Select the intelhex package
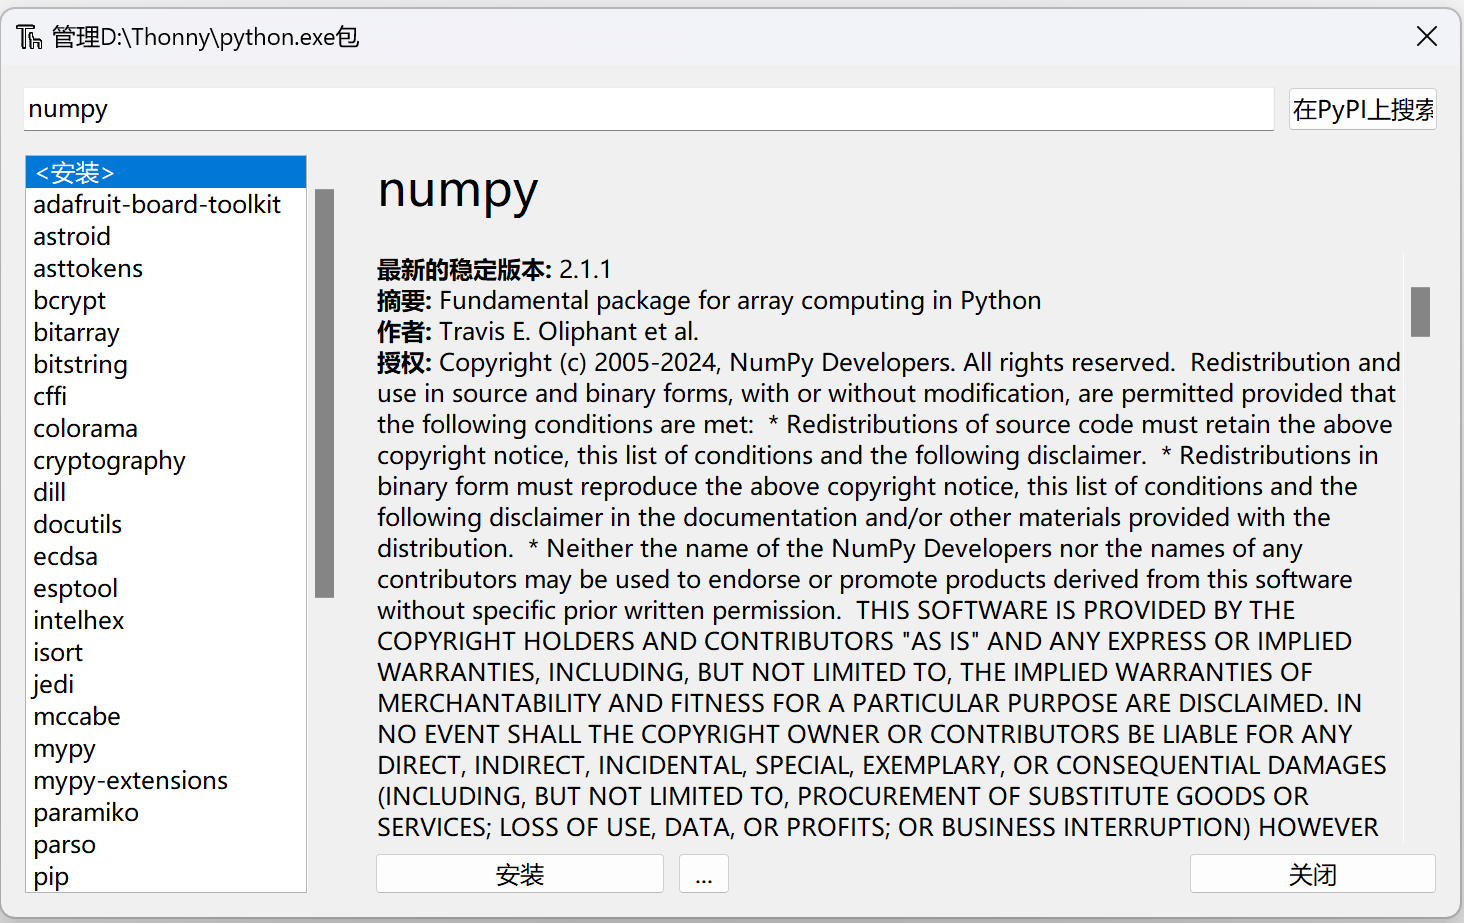The image size is (1464, 923). point(78,620)
